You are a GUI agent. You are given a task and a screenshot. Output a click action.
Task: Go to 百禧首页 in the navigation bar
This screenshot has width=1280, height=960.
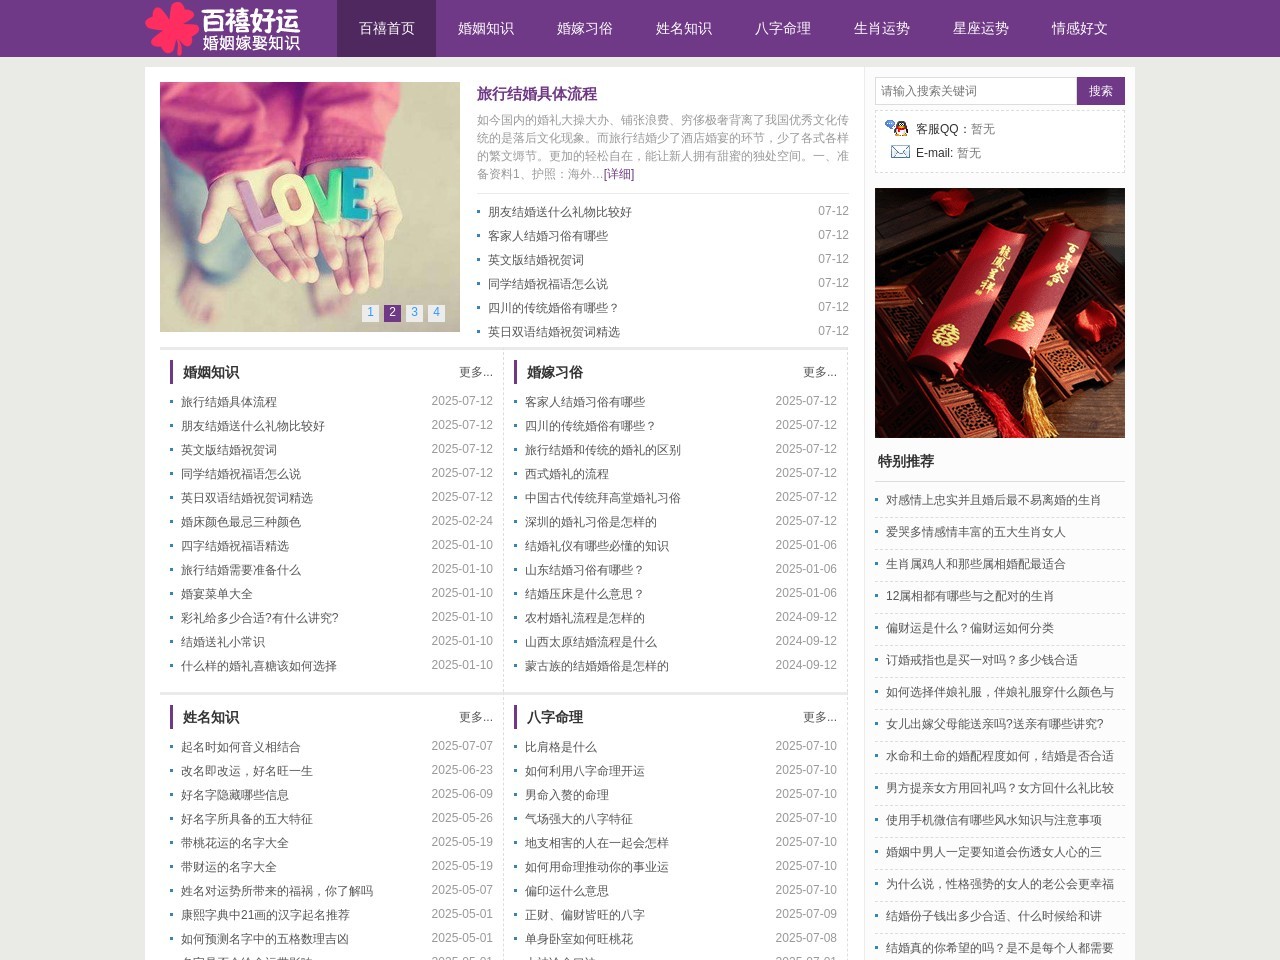(386, 29)
